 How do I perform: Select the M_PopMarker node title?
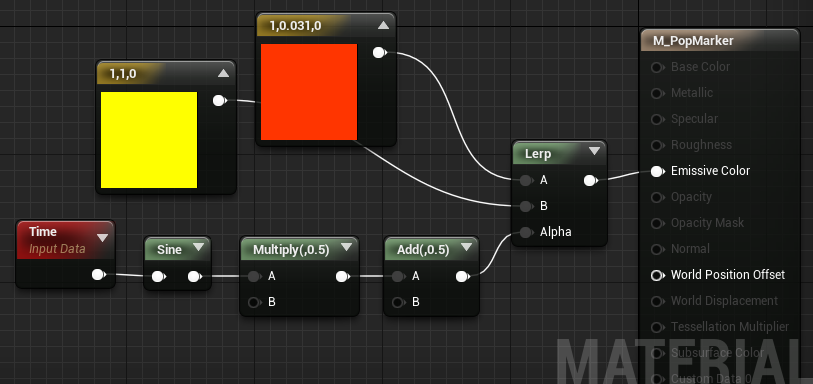pyautogui.click(x=693, y=41)
